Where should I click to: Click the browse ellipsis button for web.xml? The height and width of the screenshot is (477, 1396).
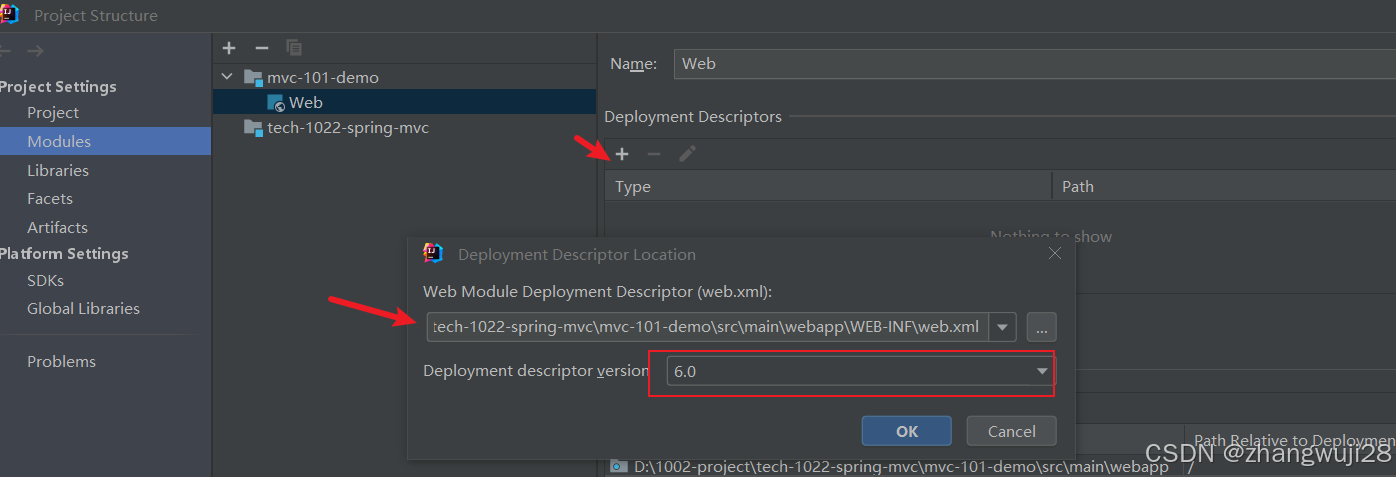(x=1041, y=327)
